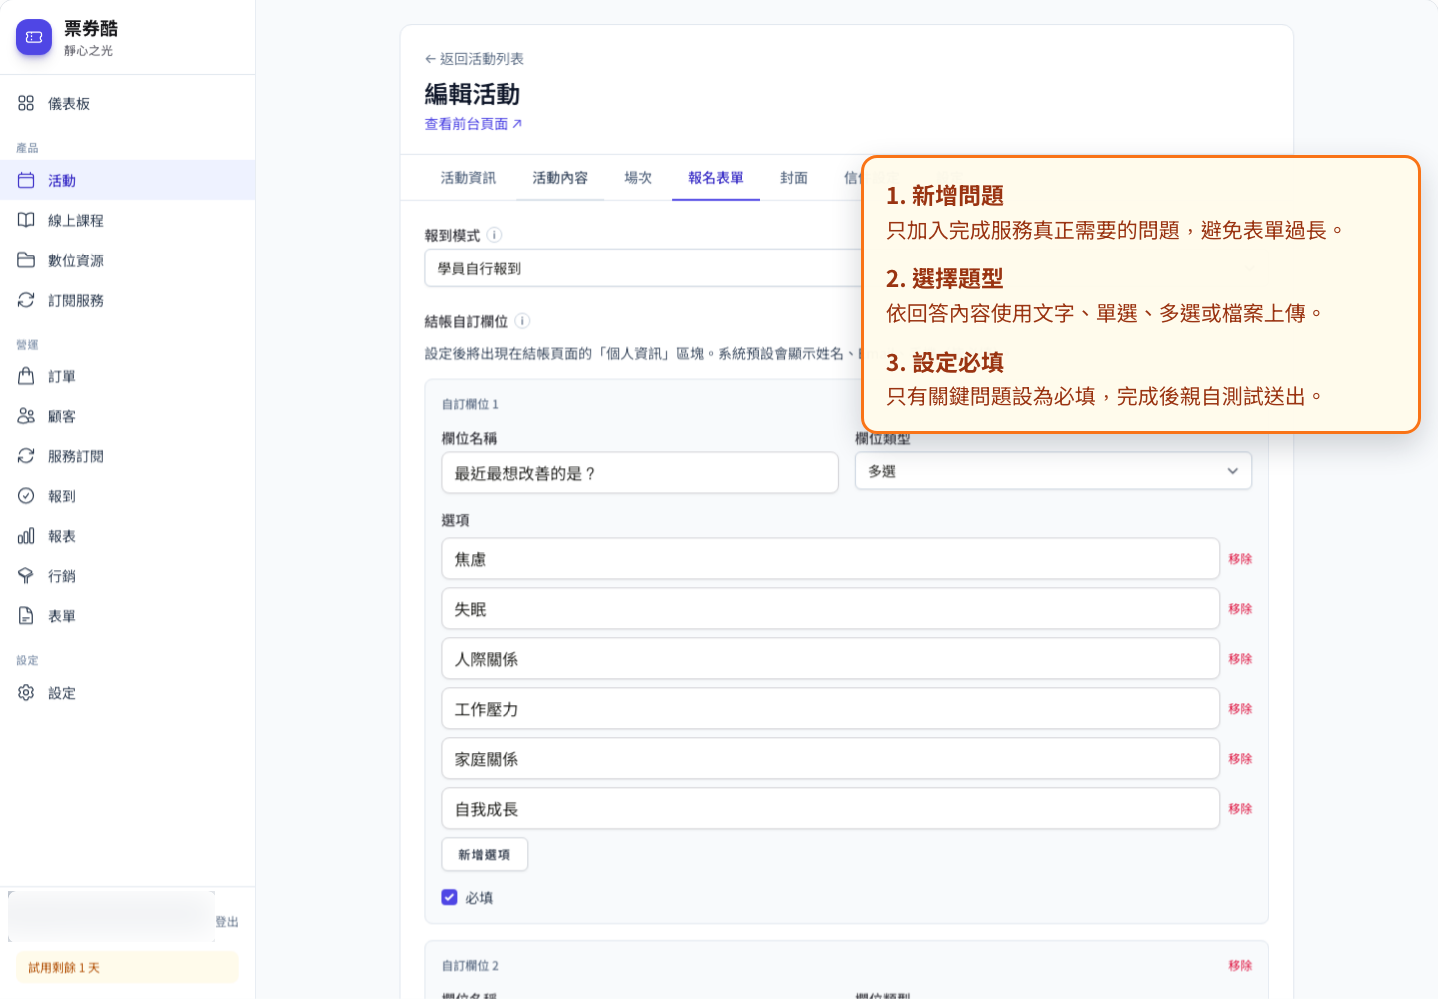Open 查看前台頁面 link

coord(473,124)
